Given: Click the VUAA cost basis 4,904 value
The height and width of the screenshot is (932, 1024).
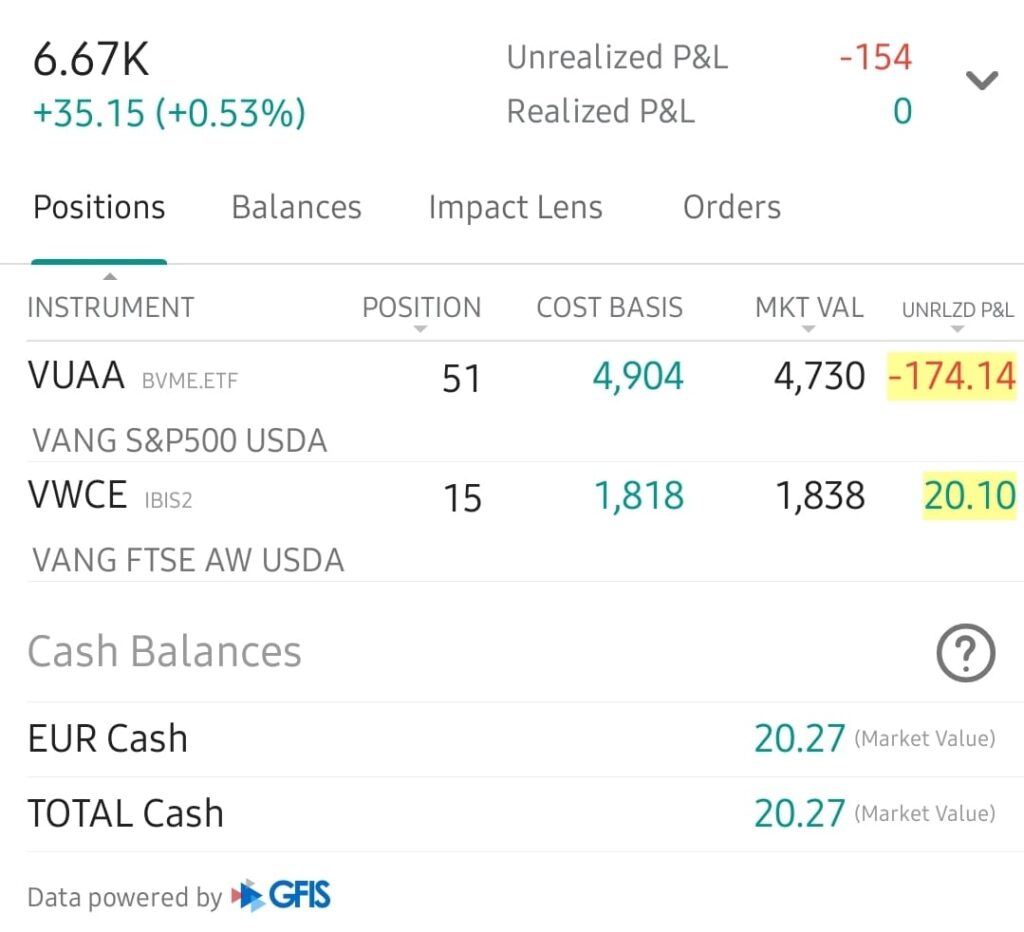Looking at the screenshot, I should (638, 377).
